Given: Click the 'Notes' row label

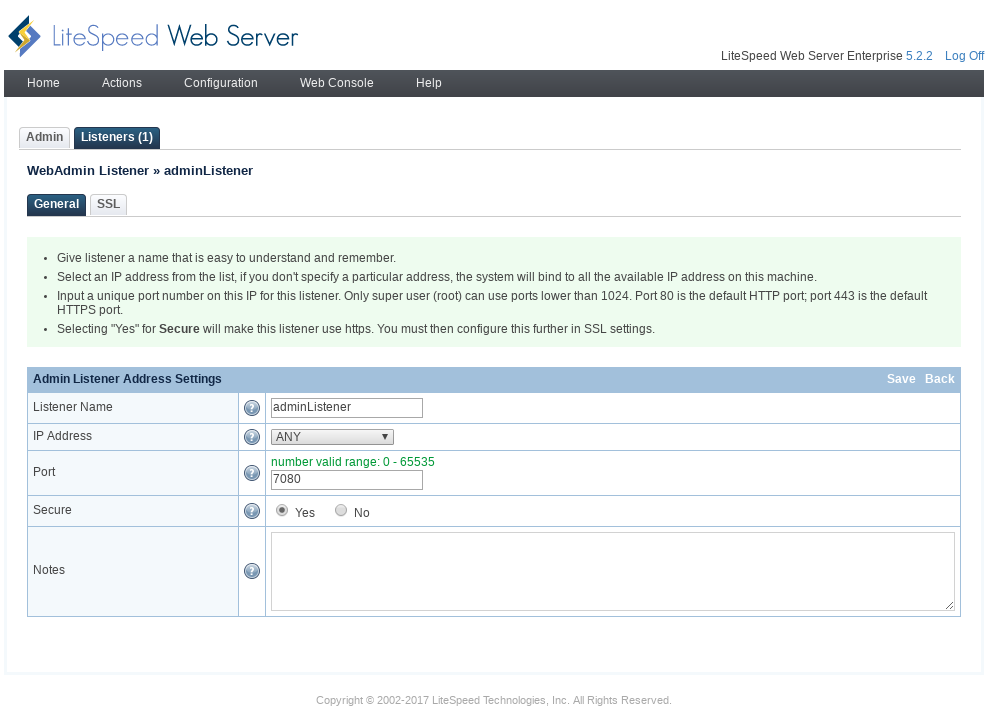Looking at the screenshot, I should 49,570.
